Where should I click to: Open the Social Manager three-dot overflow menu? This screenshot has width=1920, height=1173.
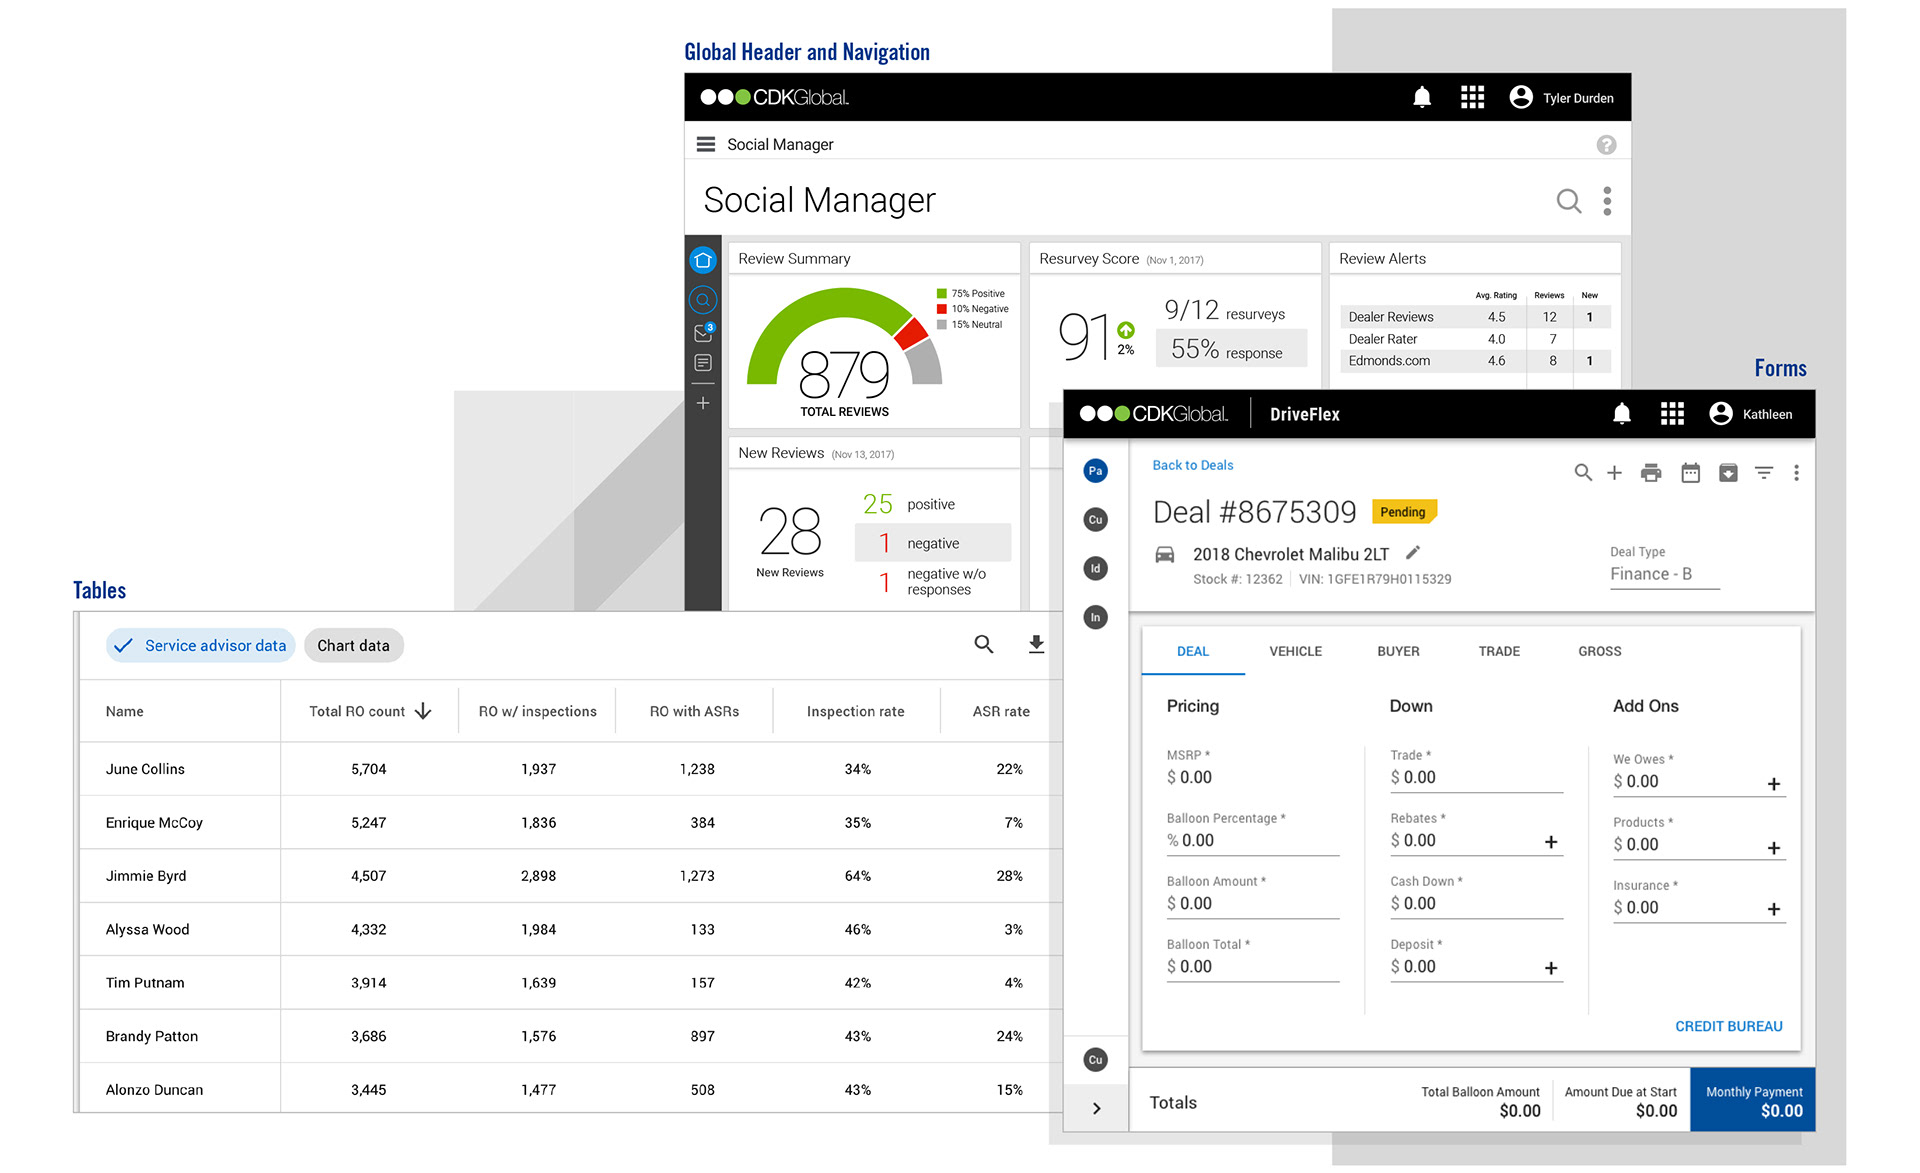(x=1607, y=201)
